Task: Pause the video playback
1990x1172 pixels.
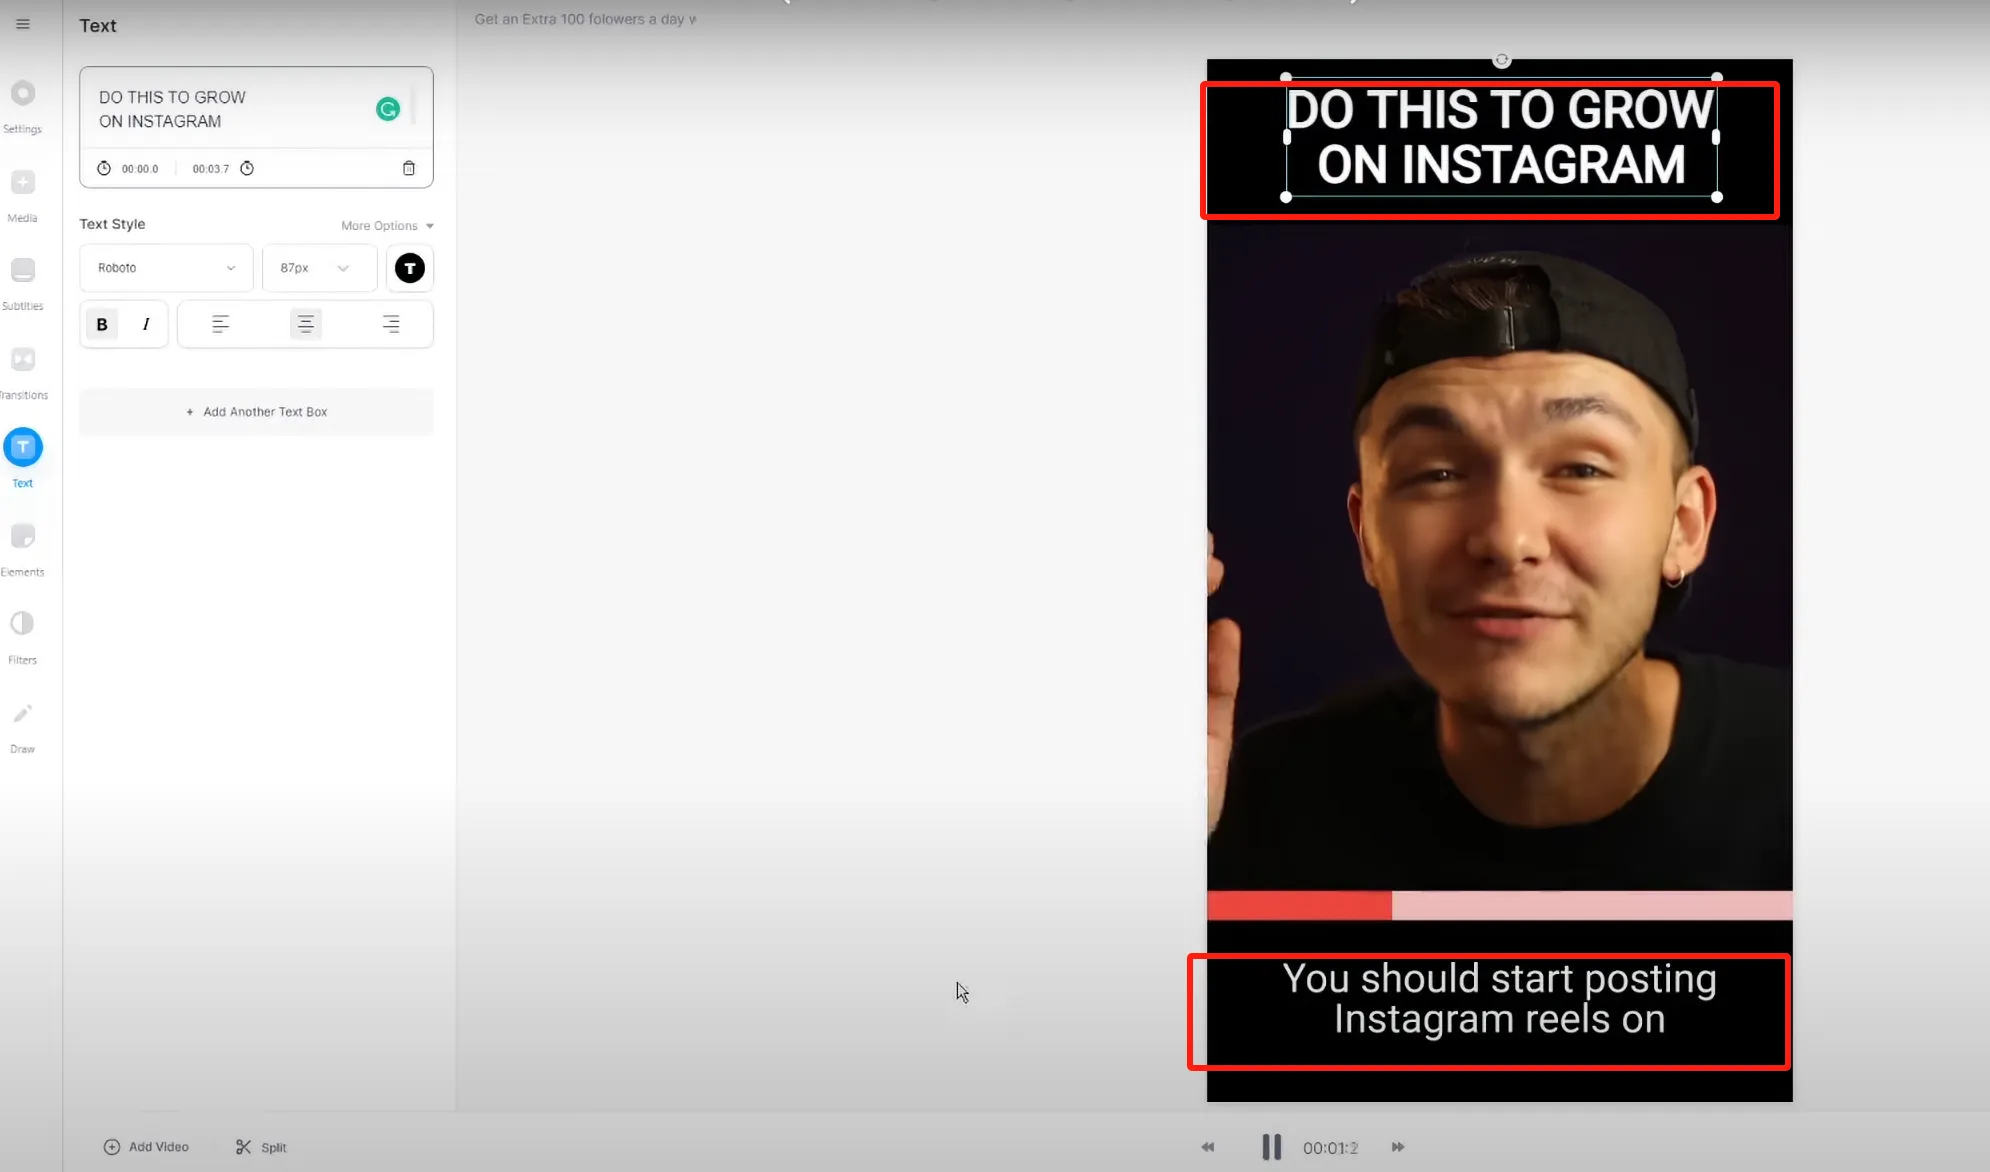Action: point(1271,1147)
